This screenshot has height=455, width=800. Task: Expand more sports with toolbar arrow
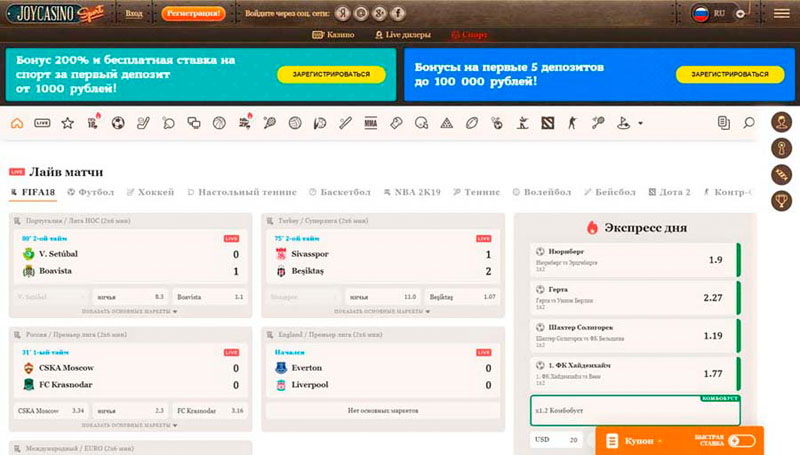point(641,123)
